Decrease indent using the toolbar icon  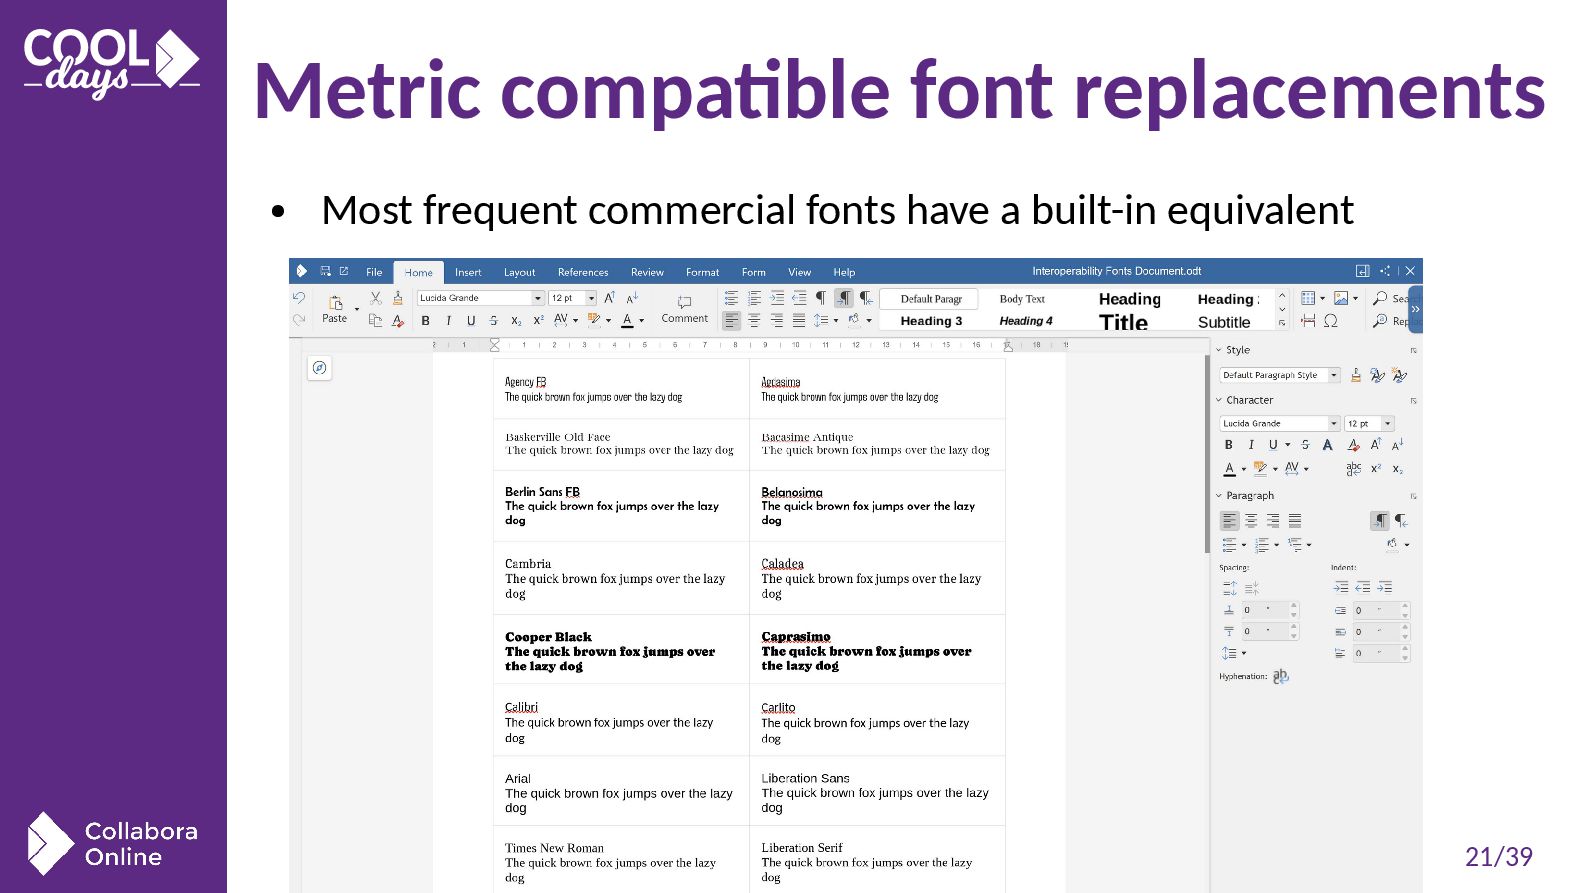click(799, 298)
